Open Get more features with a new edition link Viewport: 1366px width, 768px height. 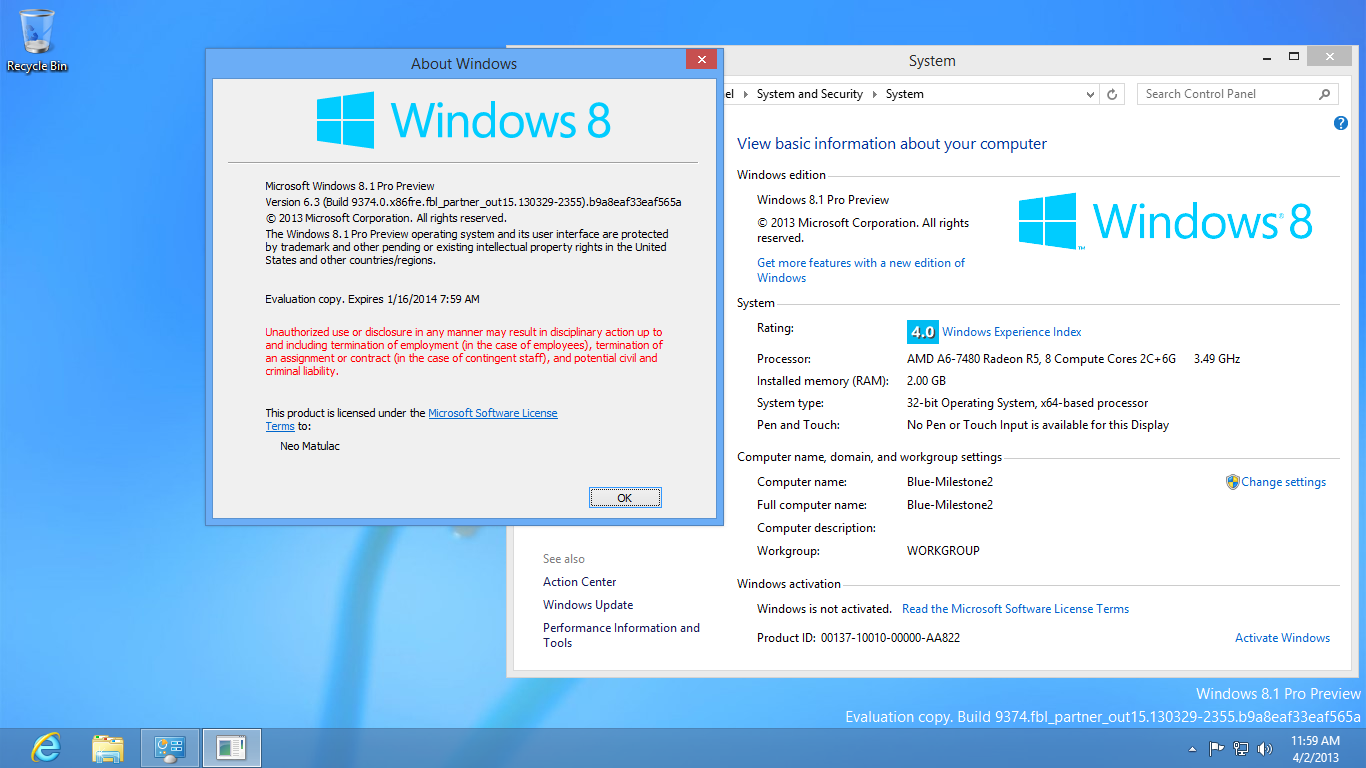861,270
